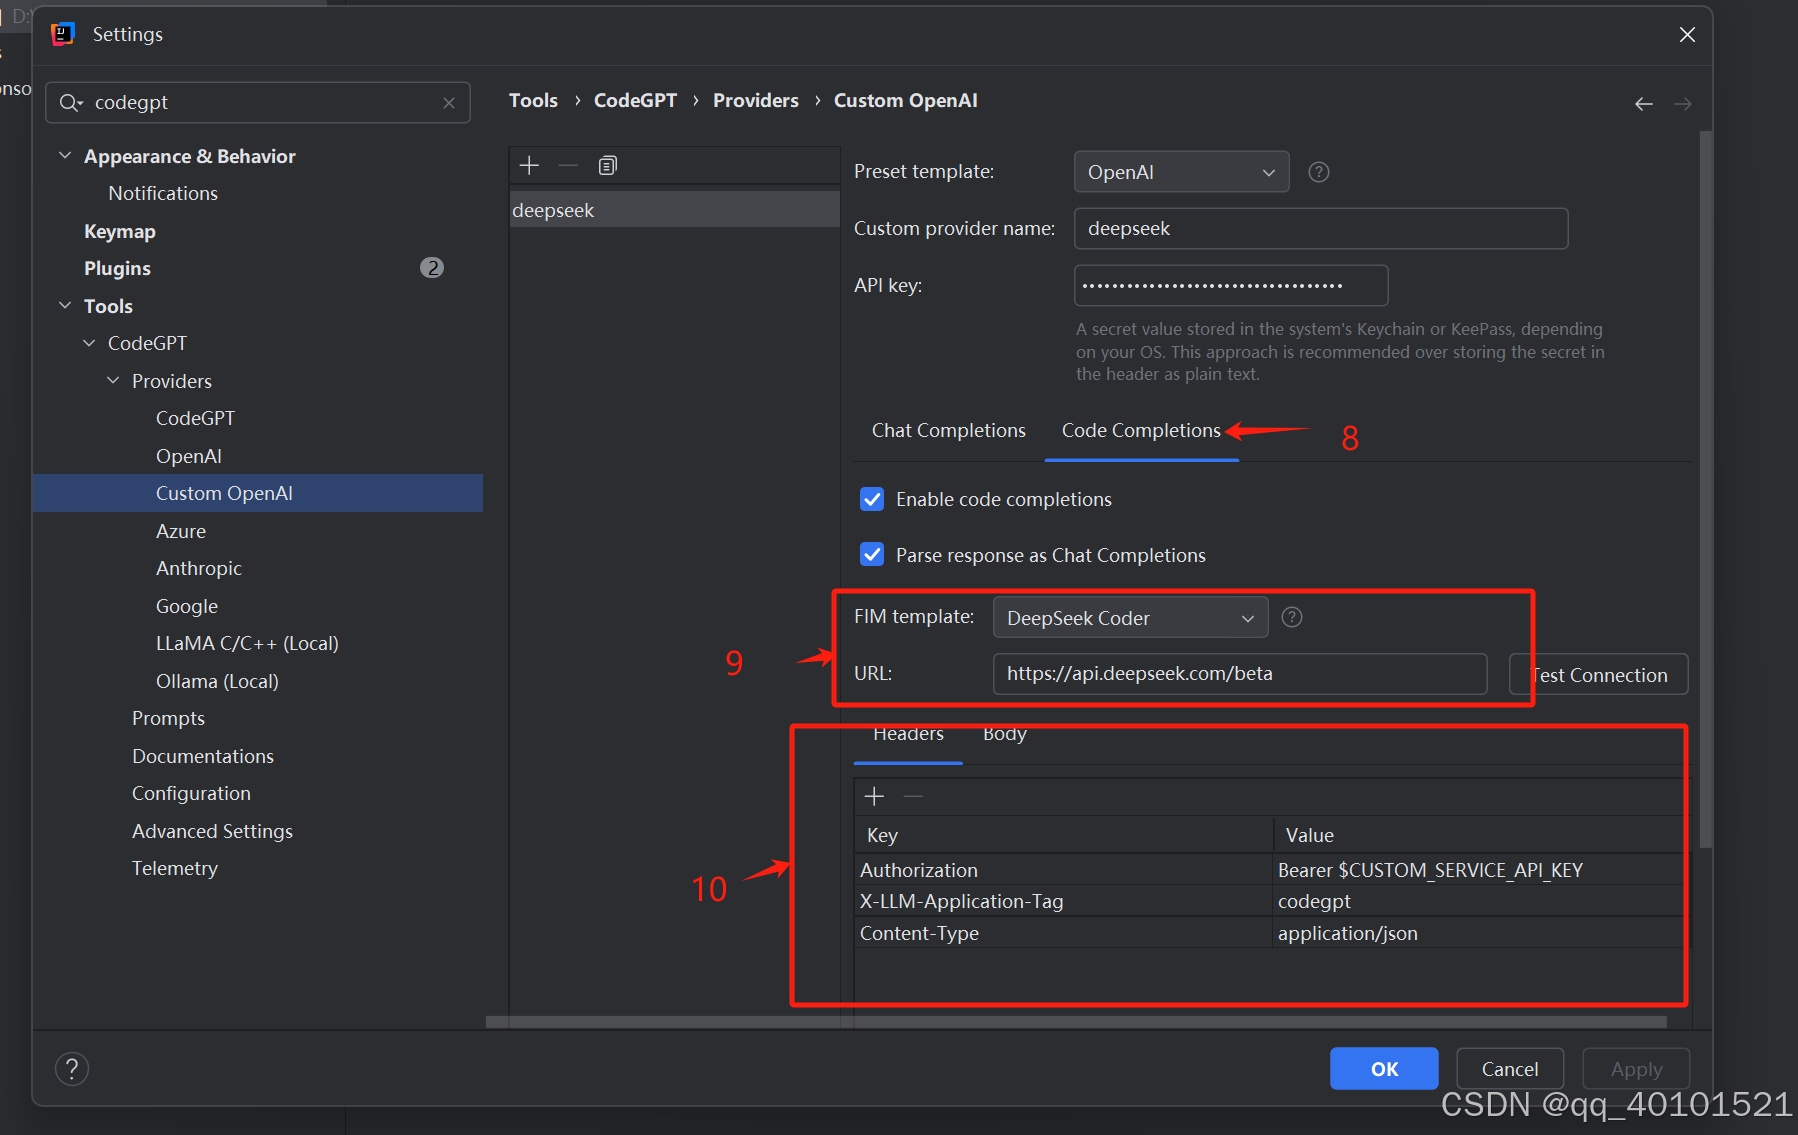This screenshot has width=1798, height=1135.
Task: Collapse the Tools tree section
Action: coord(65,305)
